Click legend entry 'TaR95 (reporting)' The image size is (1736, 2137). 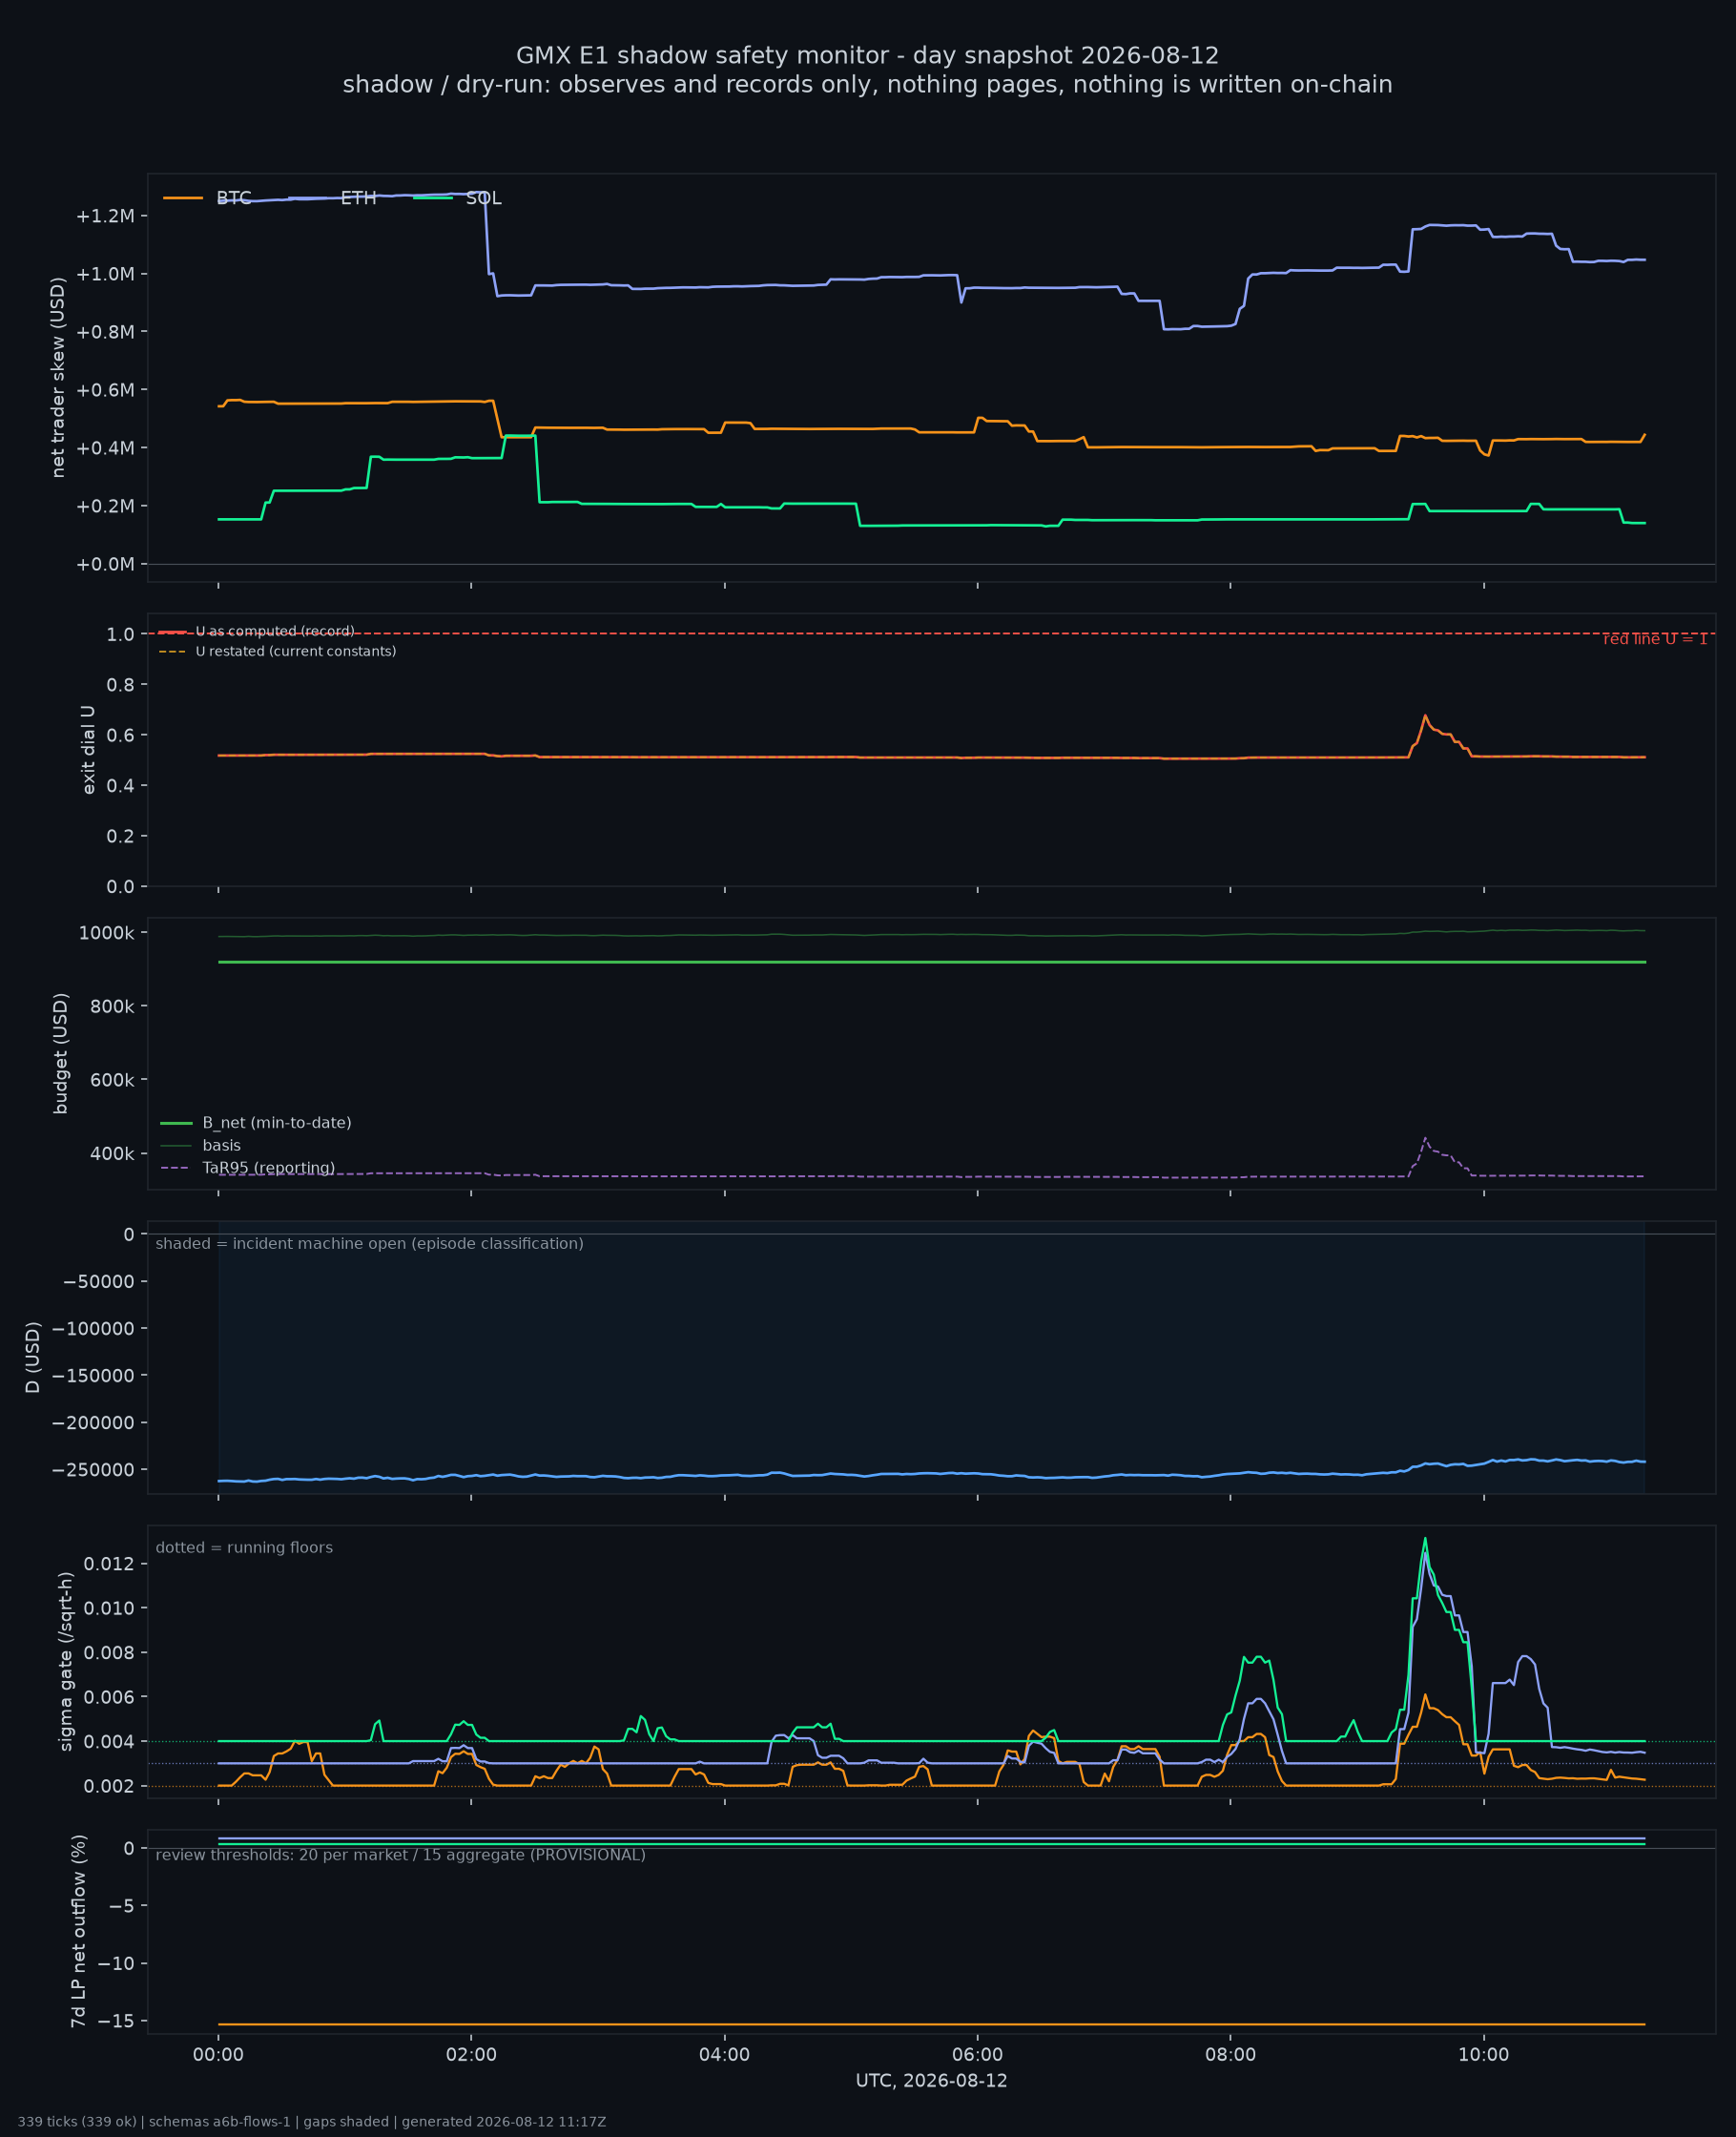pyautogui.click(x=268, y=1168)
